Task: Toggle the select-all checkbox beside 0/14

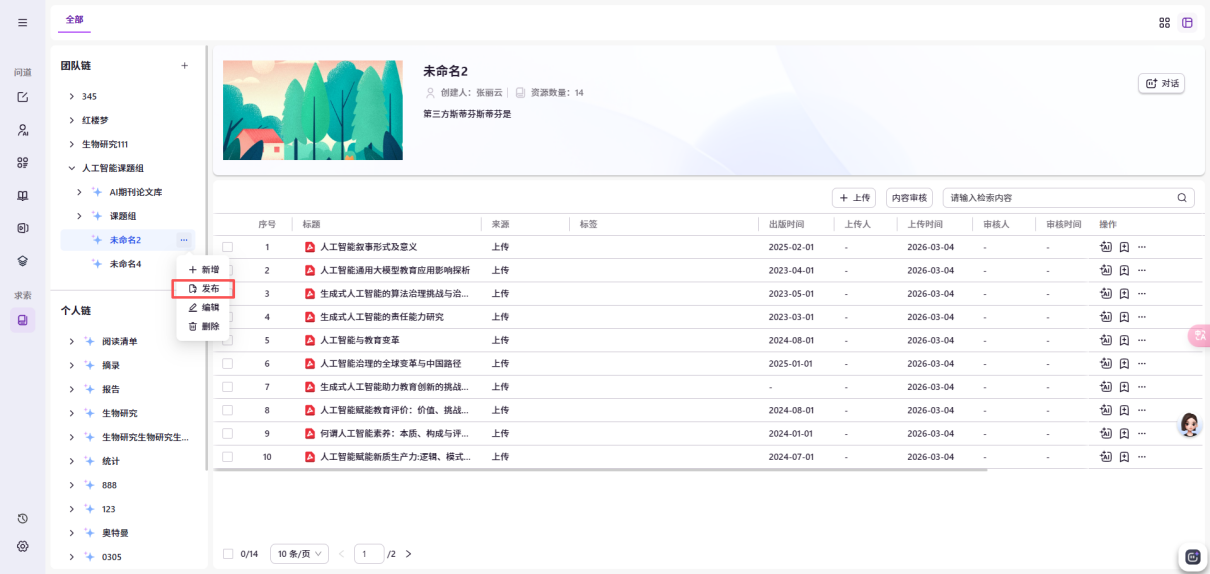Action: 227,554
